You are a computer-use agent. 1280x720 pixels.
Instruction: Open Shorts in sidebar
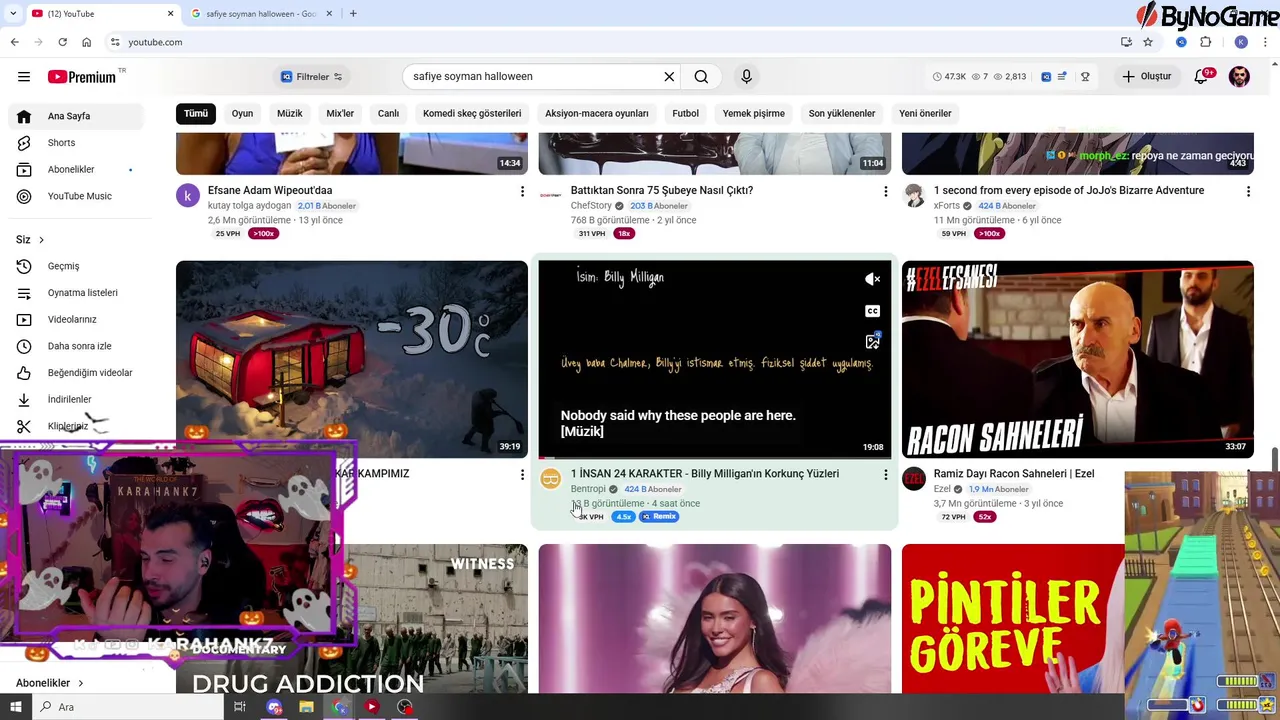click(76, 143)
